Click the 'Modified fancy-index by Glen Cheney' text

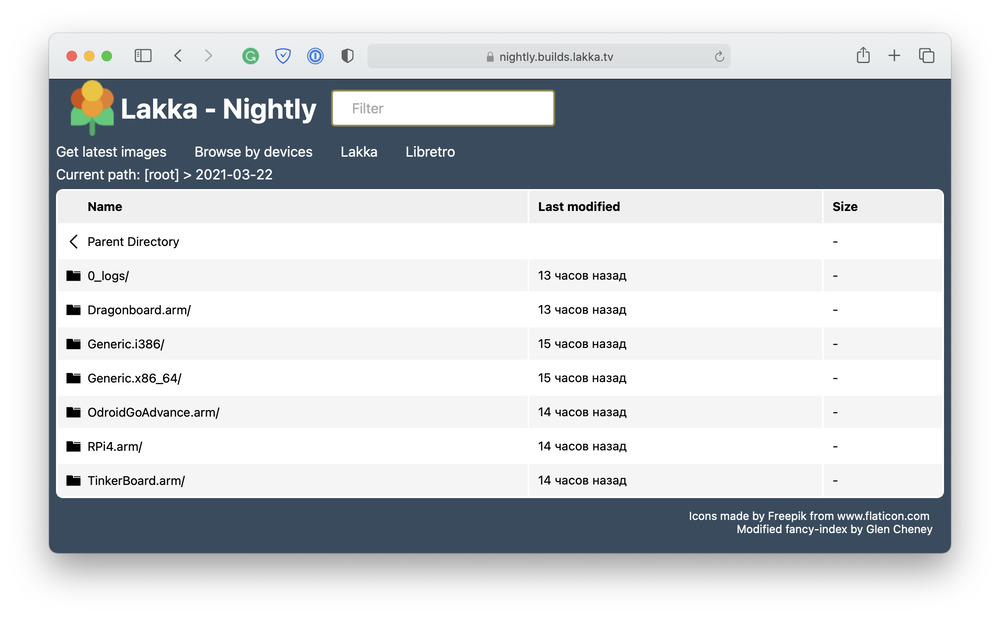coord(834,529)
